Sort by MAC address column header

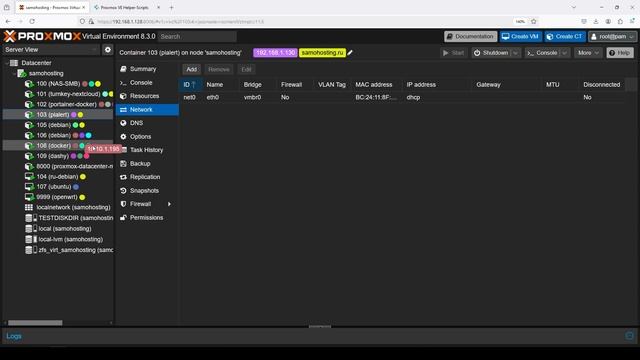coord(377,84)
